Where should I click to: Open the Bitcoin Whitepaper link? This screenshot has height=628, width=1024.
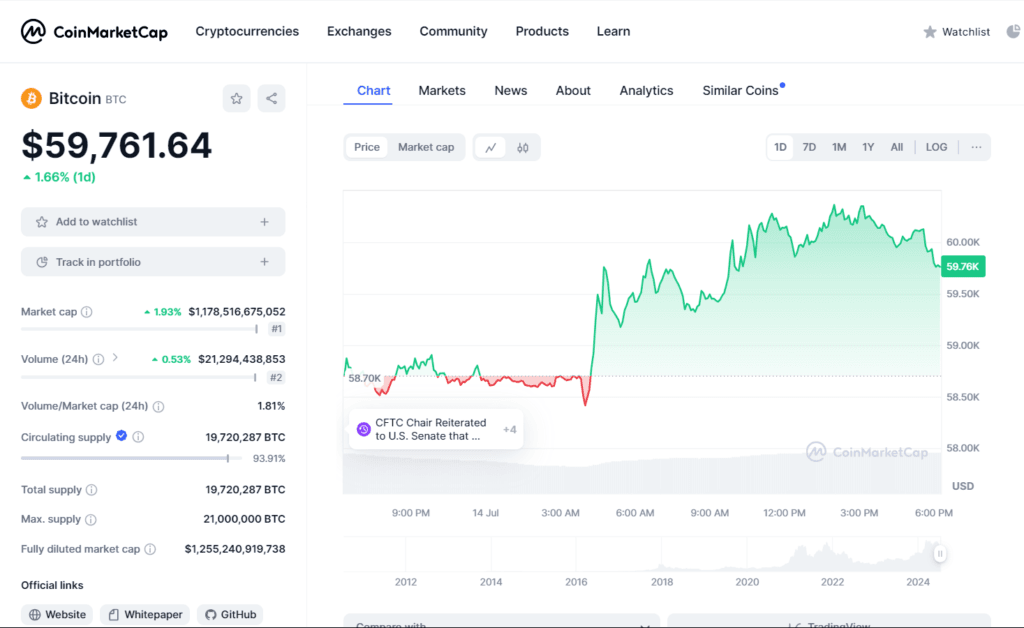tap(145, 614)
